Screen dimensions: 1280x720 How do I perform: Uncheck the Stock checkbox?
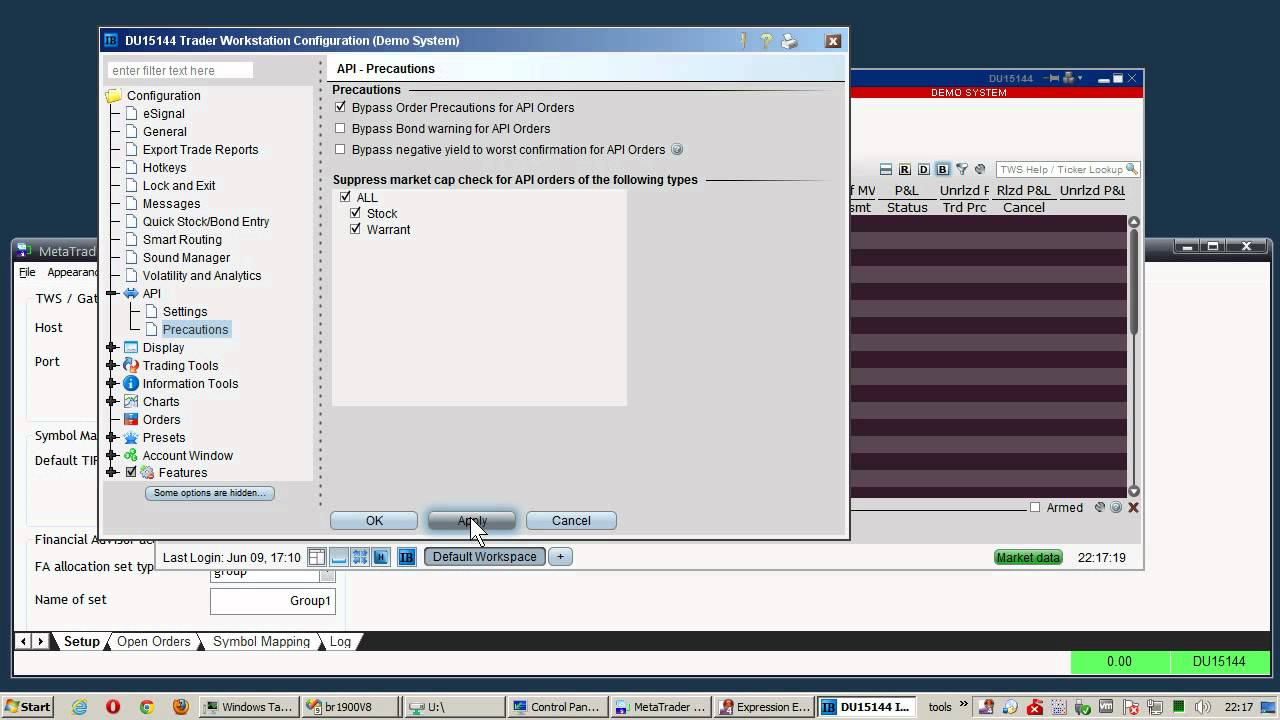point(355,213)
